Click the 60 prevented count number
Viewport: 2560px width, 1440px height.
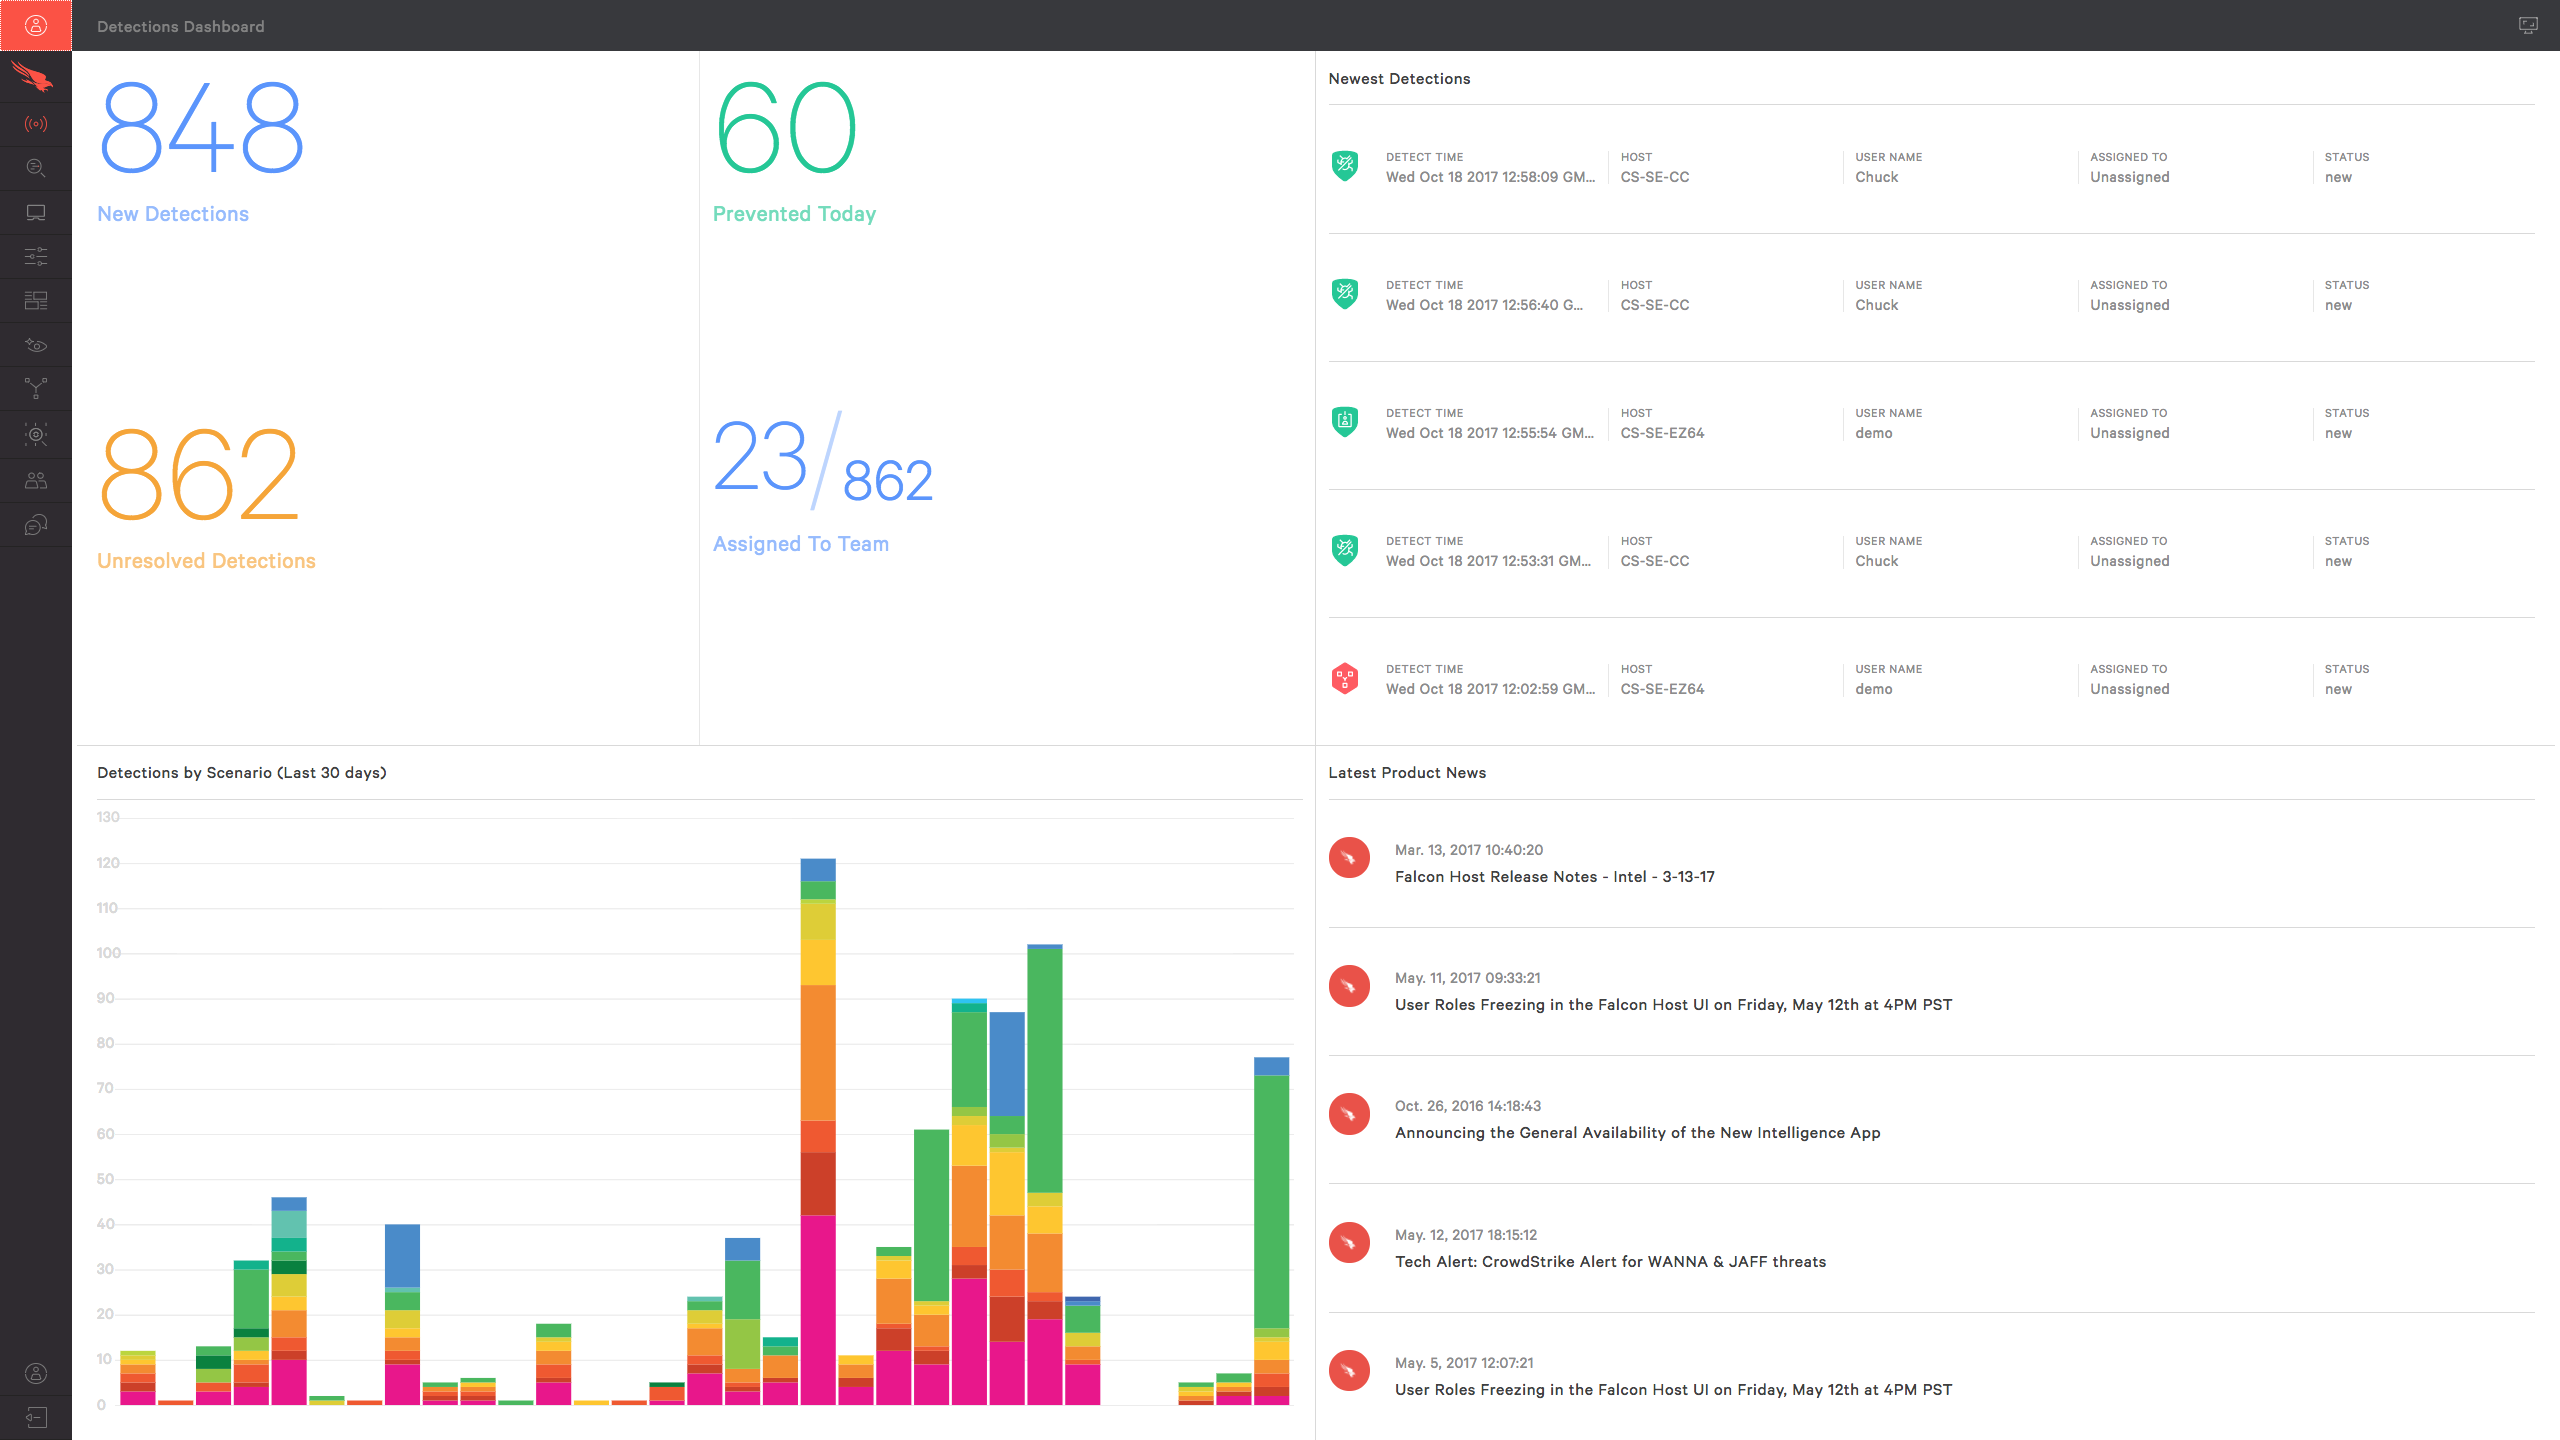point(786,128)
